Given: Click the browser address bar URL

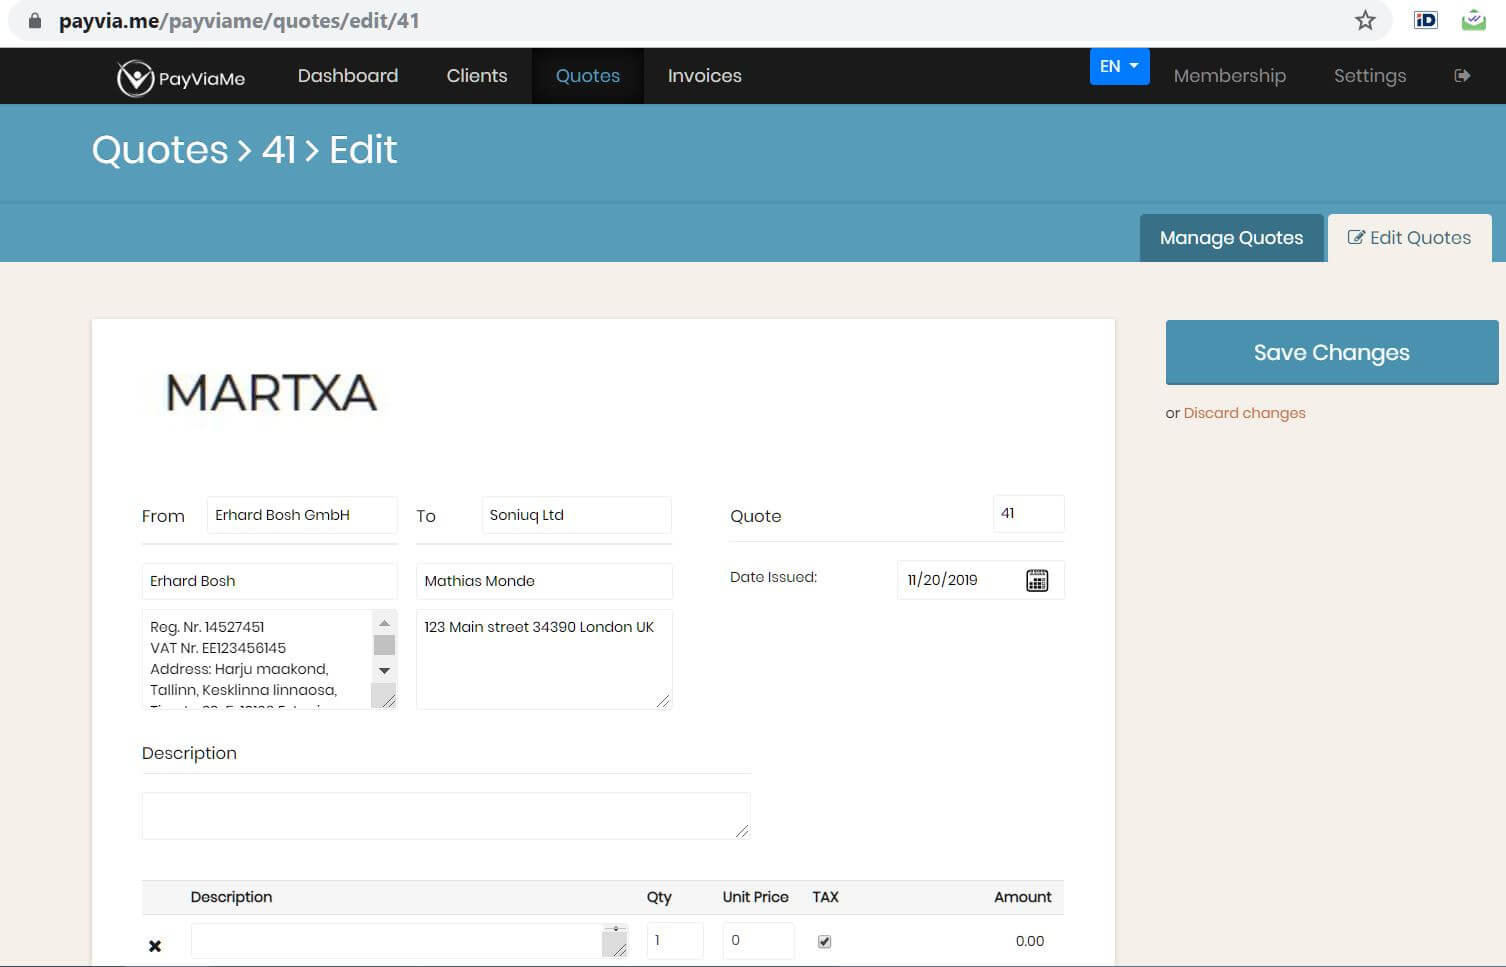Looking at the screenshot, I should tap(239, 20).
